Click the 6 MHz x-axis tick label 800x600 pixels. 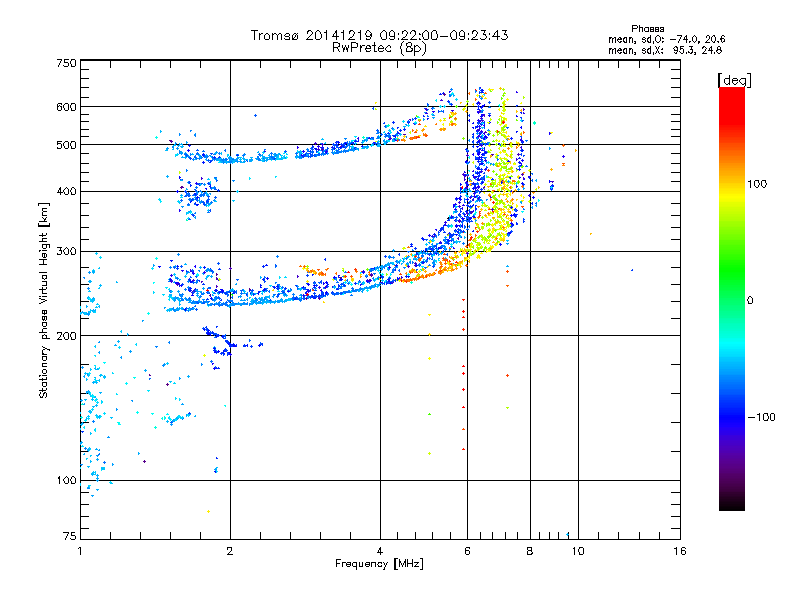point(467,551)
